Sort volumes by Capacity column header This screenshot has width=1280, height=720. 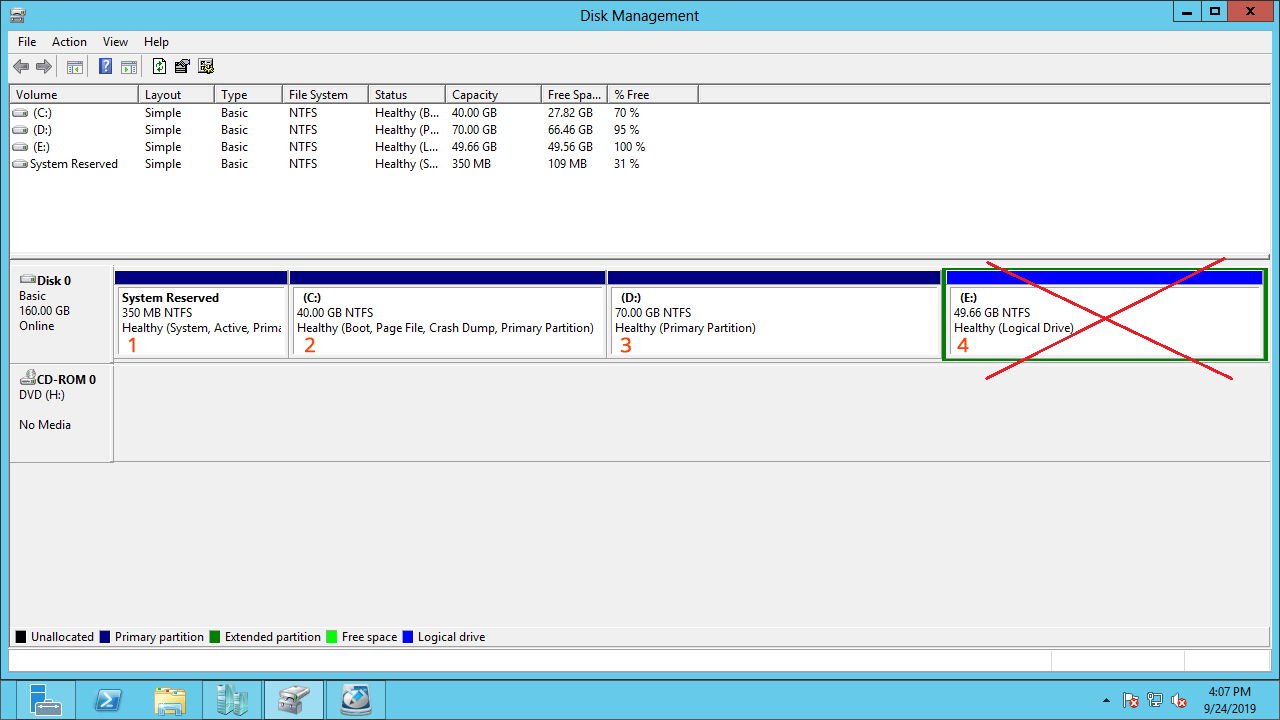point(474,95)
